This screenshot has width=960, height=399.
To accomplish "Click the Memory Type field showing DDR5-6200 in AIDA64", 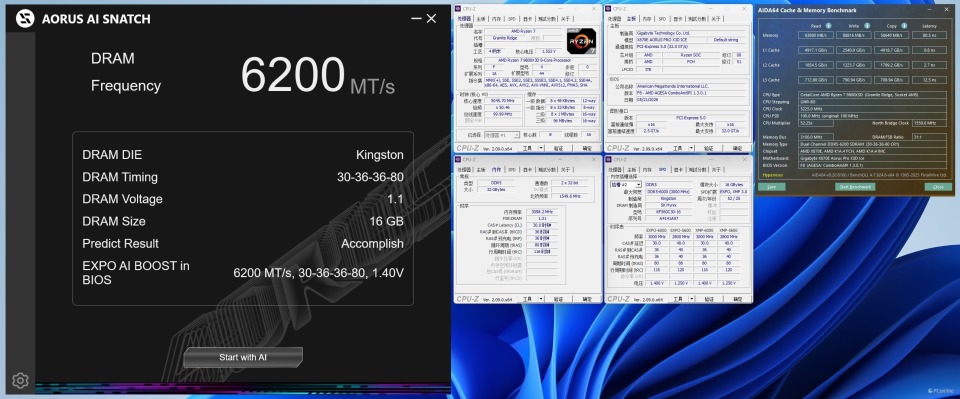I will [x=872, y=144].
